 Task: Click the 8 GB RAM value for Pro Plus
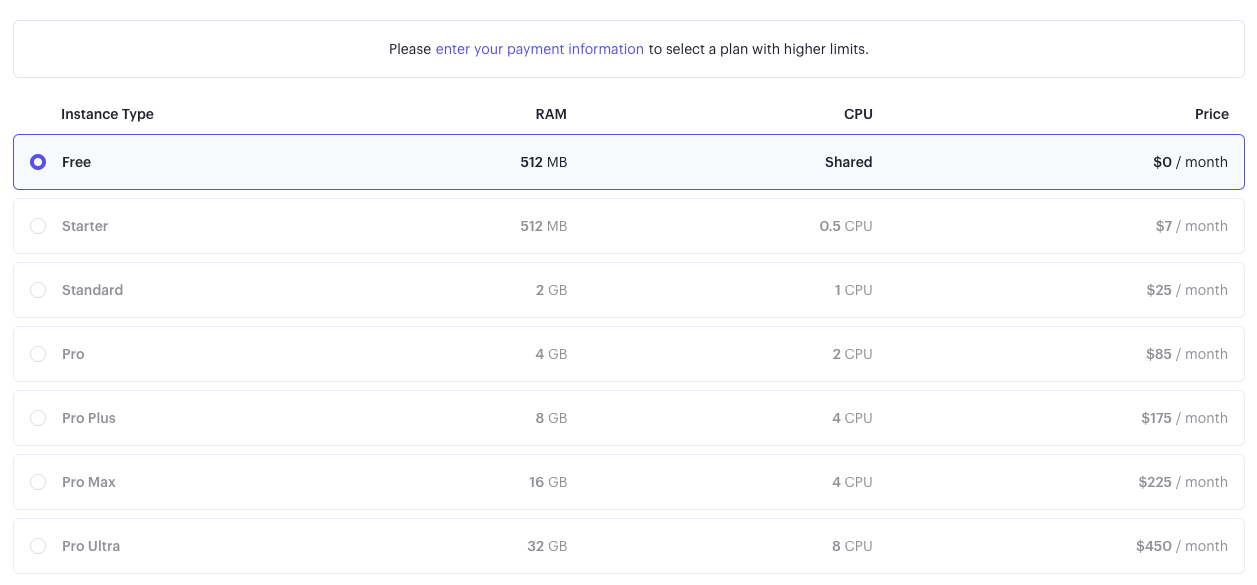tap(551, 418)
